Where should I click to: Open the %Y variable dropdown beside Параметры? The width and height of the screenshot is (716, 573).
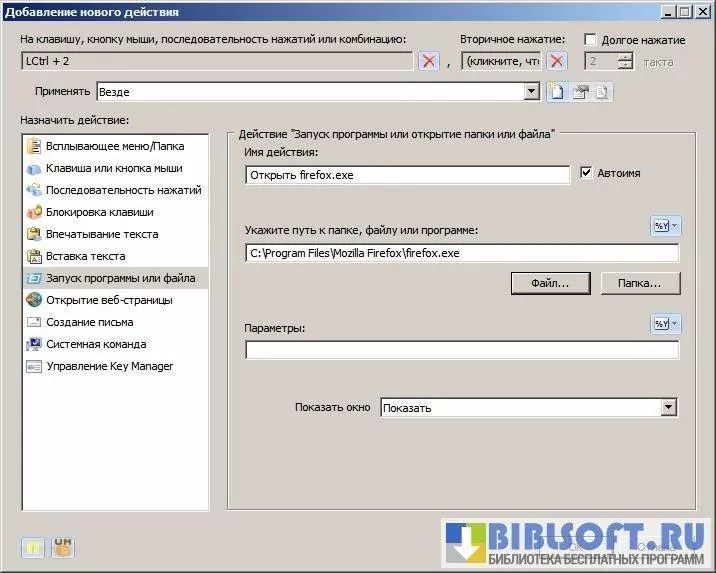click(665, 324)
